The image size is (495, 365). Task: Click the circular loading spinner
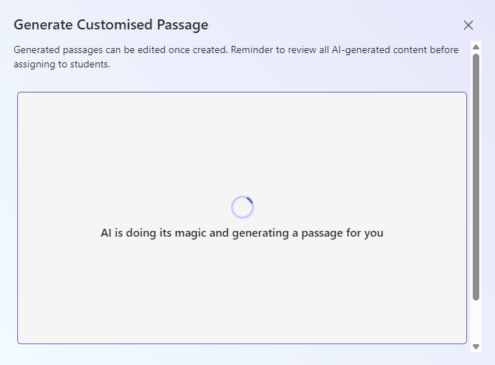point(242,207)
